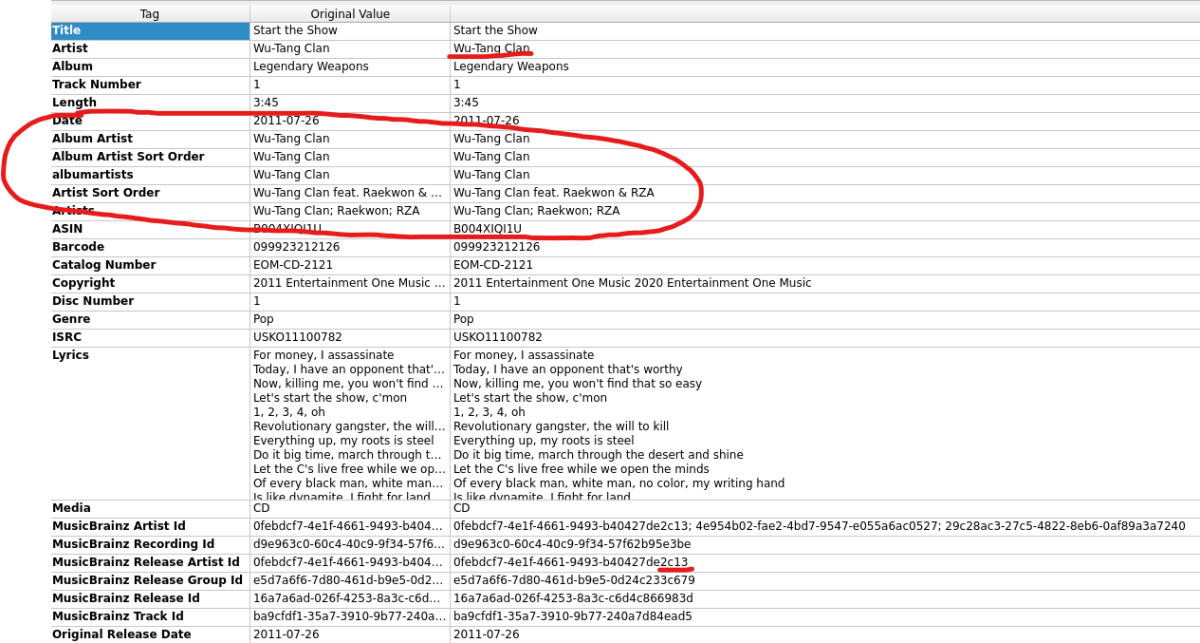1200x643 pixels.
Task: Select the MusicBrainz Release Group Id label
Action: (147, 580)
